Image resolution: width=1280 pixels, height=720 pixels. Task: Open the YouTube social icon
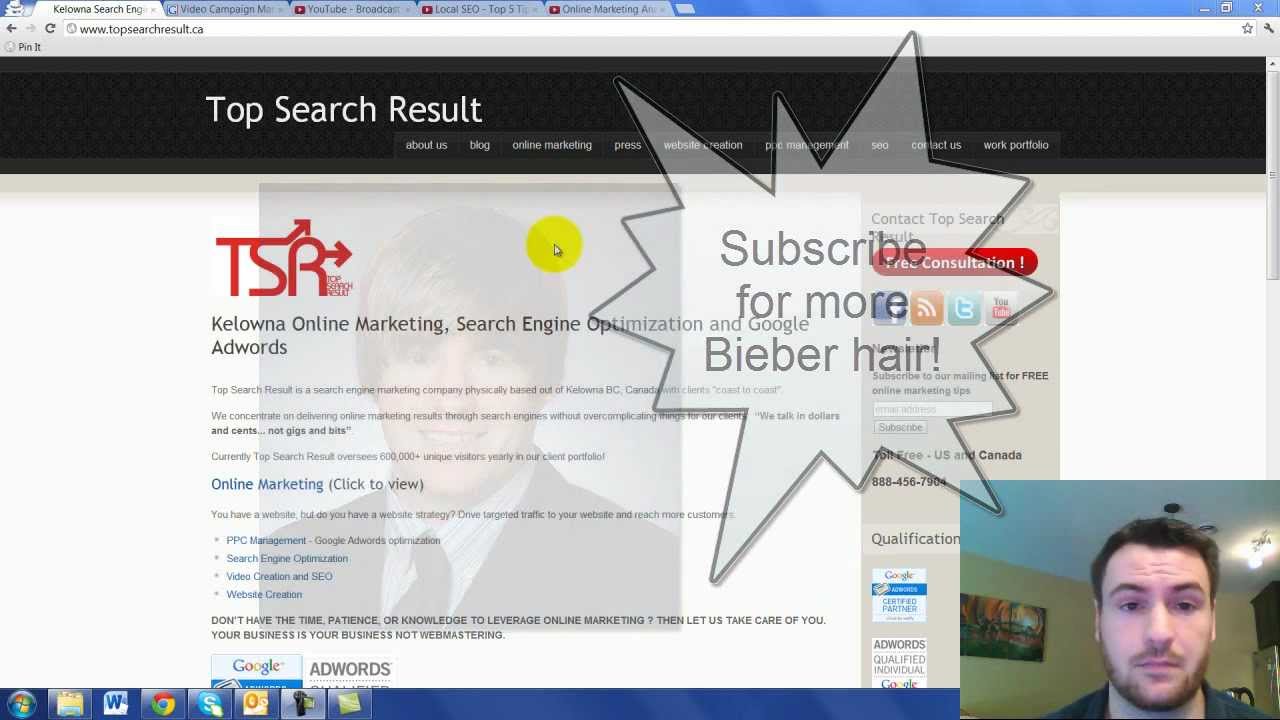[1001, 309]
